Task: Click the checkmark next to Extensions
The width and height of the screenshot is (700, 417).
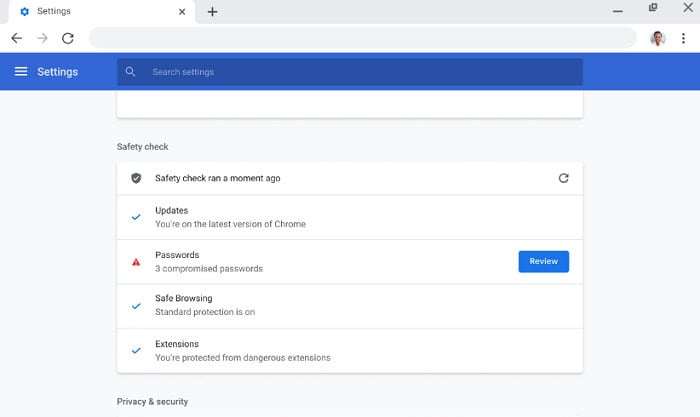Action: (136, 350)
